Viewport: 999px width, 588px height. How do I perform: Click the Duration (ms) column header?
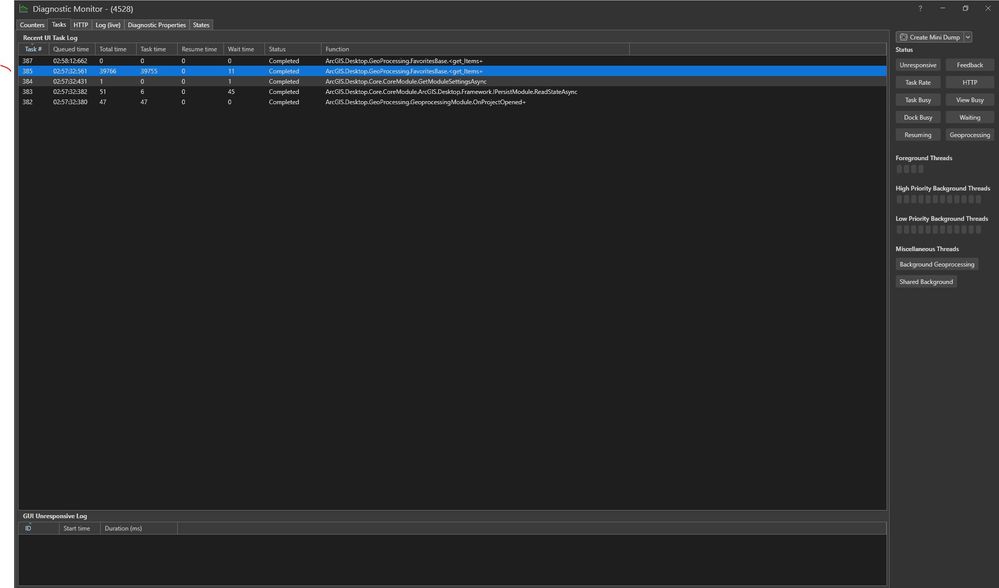(138, 528)
